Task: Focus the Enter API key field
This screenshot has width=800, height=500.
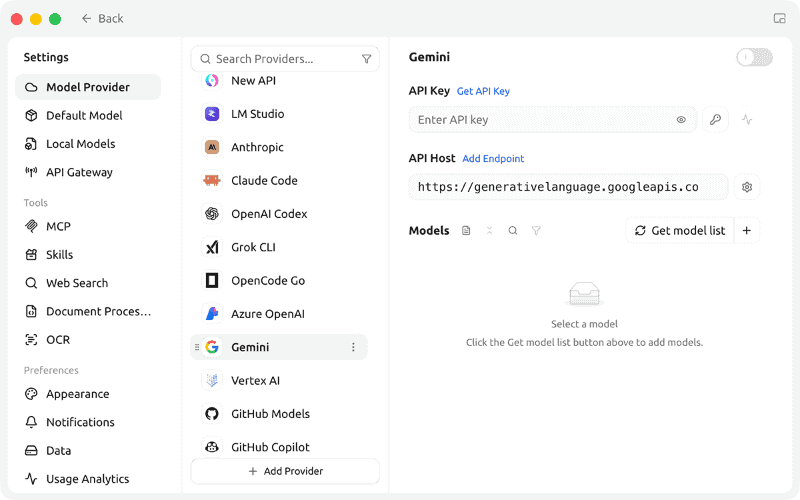Action: pos(553,120)
